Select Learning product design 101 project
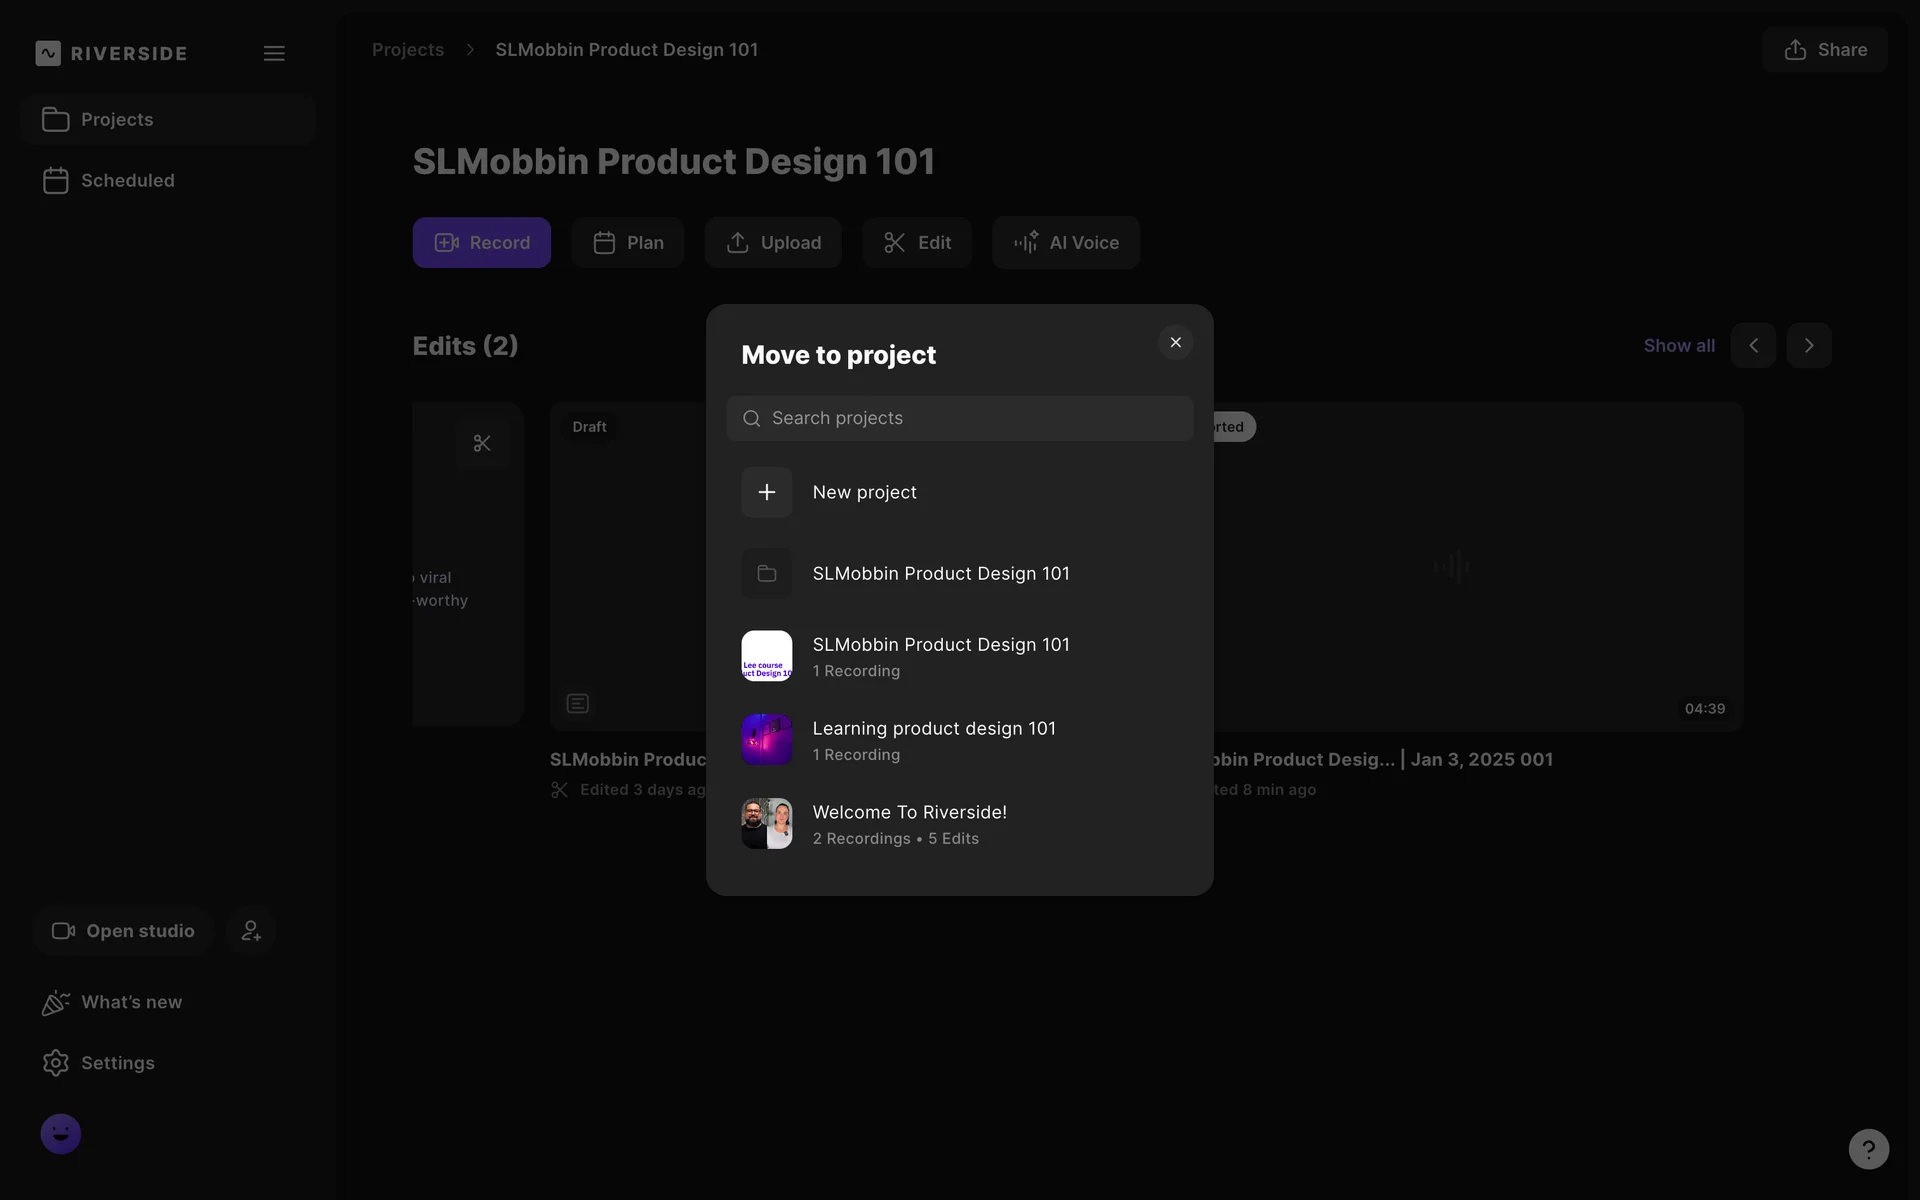The width and height of the screenshot is (1920, 1200). point(933,740)
